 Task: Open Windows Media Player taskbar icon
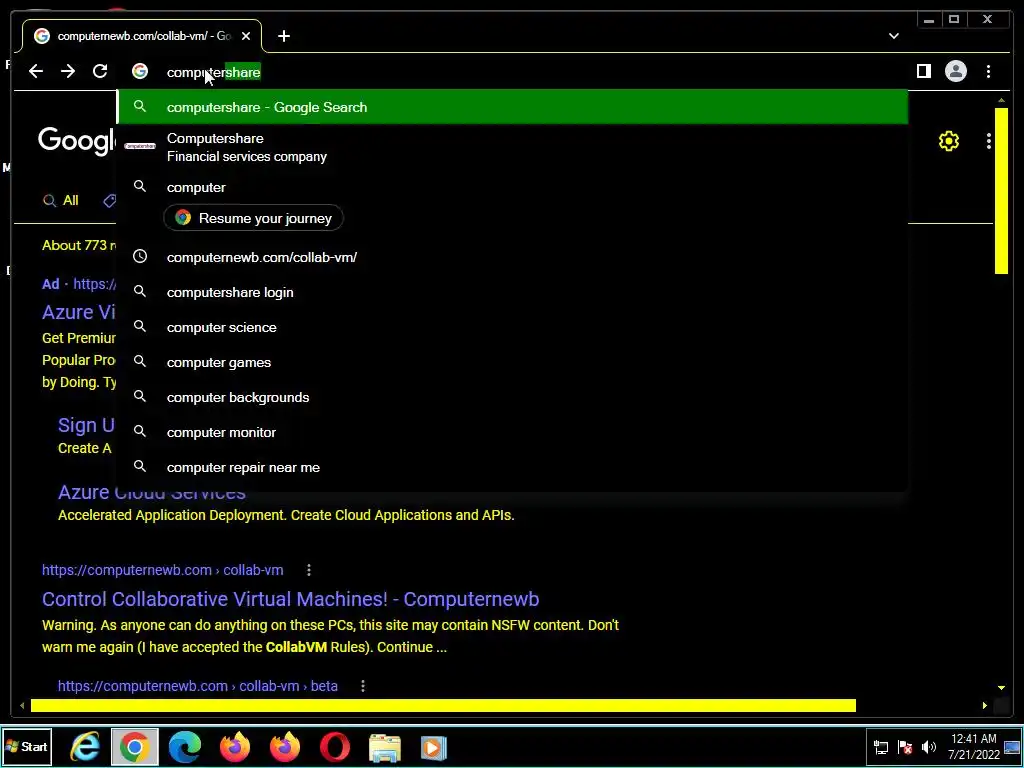(x=433, y=747)
